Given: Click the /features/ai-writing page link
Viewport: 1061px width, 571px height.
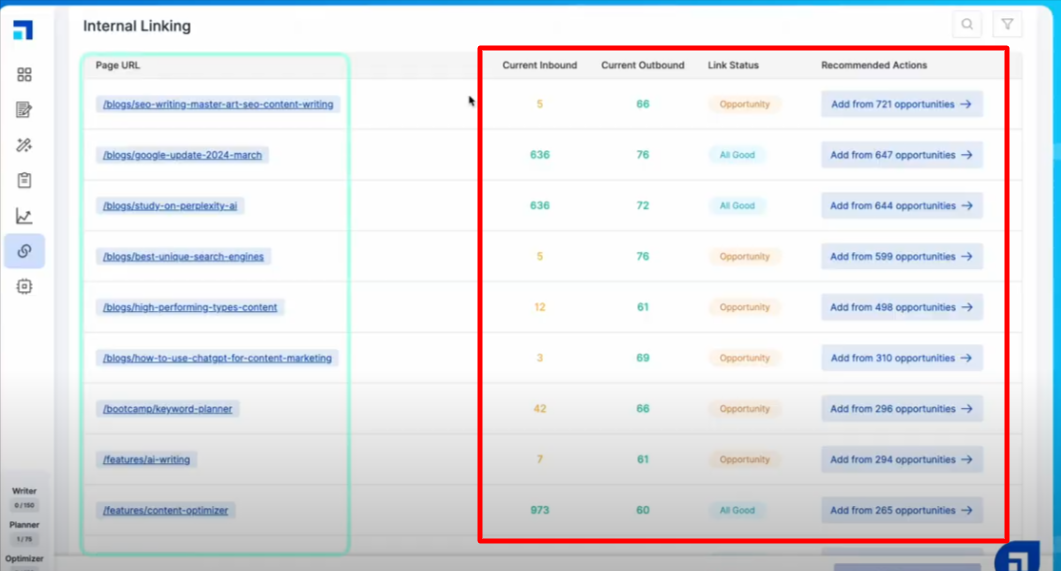Looking at the screenshot, I should 146,460.
